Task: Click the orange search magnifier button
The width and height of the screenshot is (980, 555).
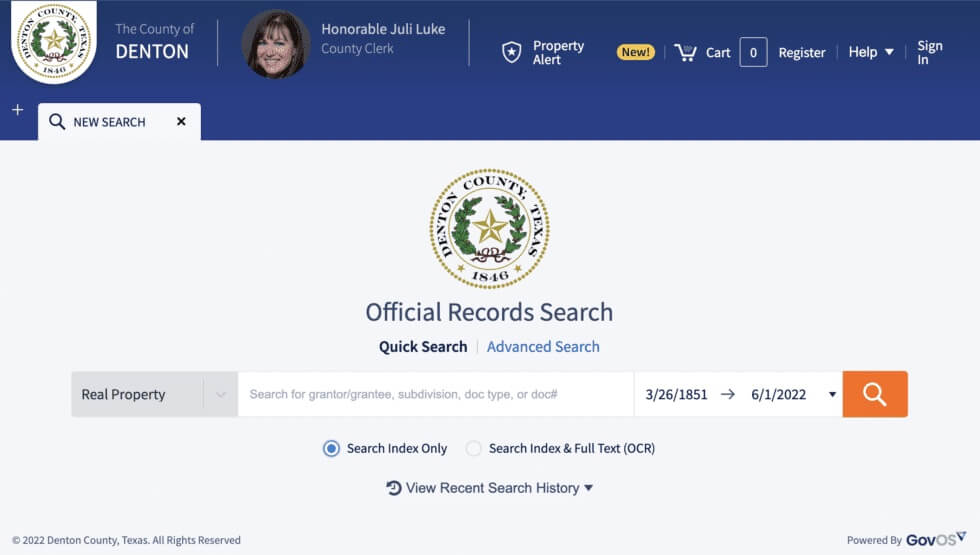Action: (875, 394)
